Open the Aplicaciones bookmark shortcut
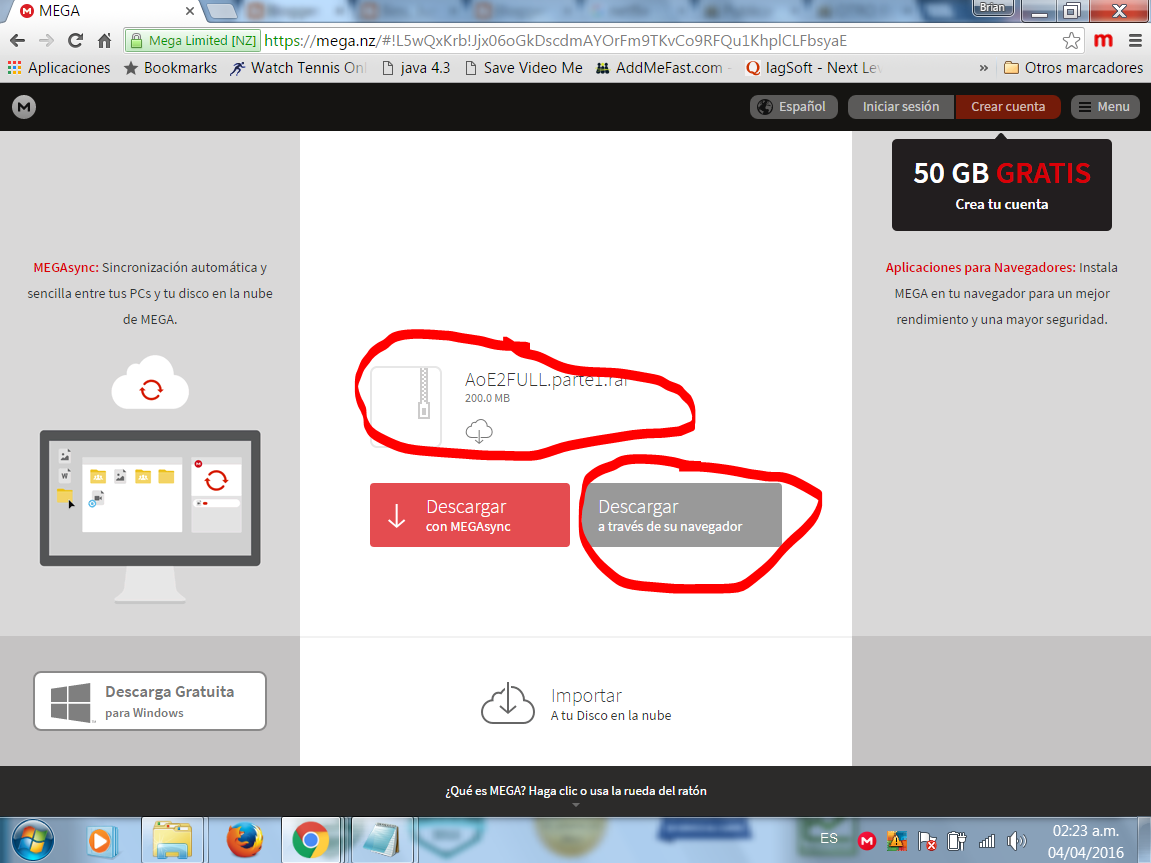Viewport: 1151px width, 863px height. pyautogui.click(x=59, y=68)
